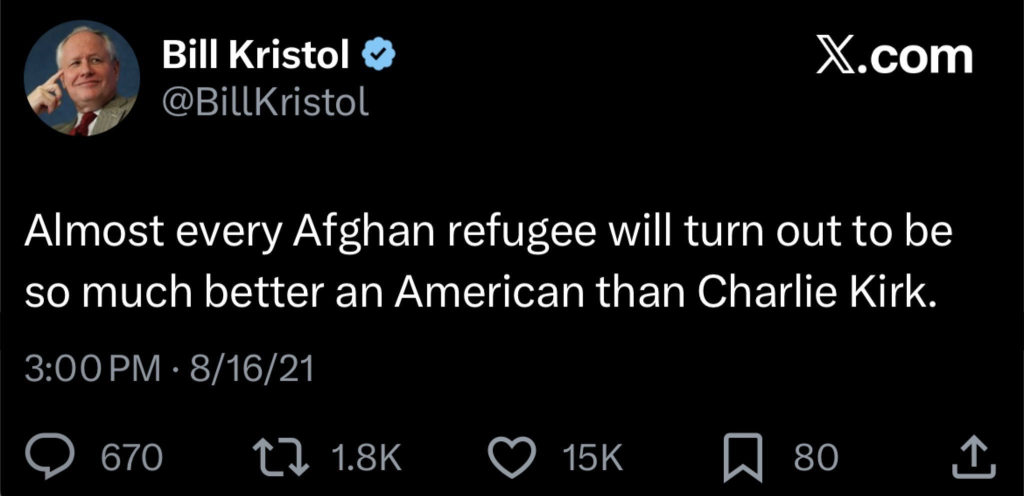The height and width of the screenshot is (496, 1024).
Task: Open Bill Kristol's profile picture
Action: (82, 80)
